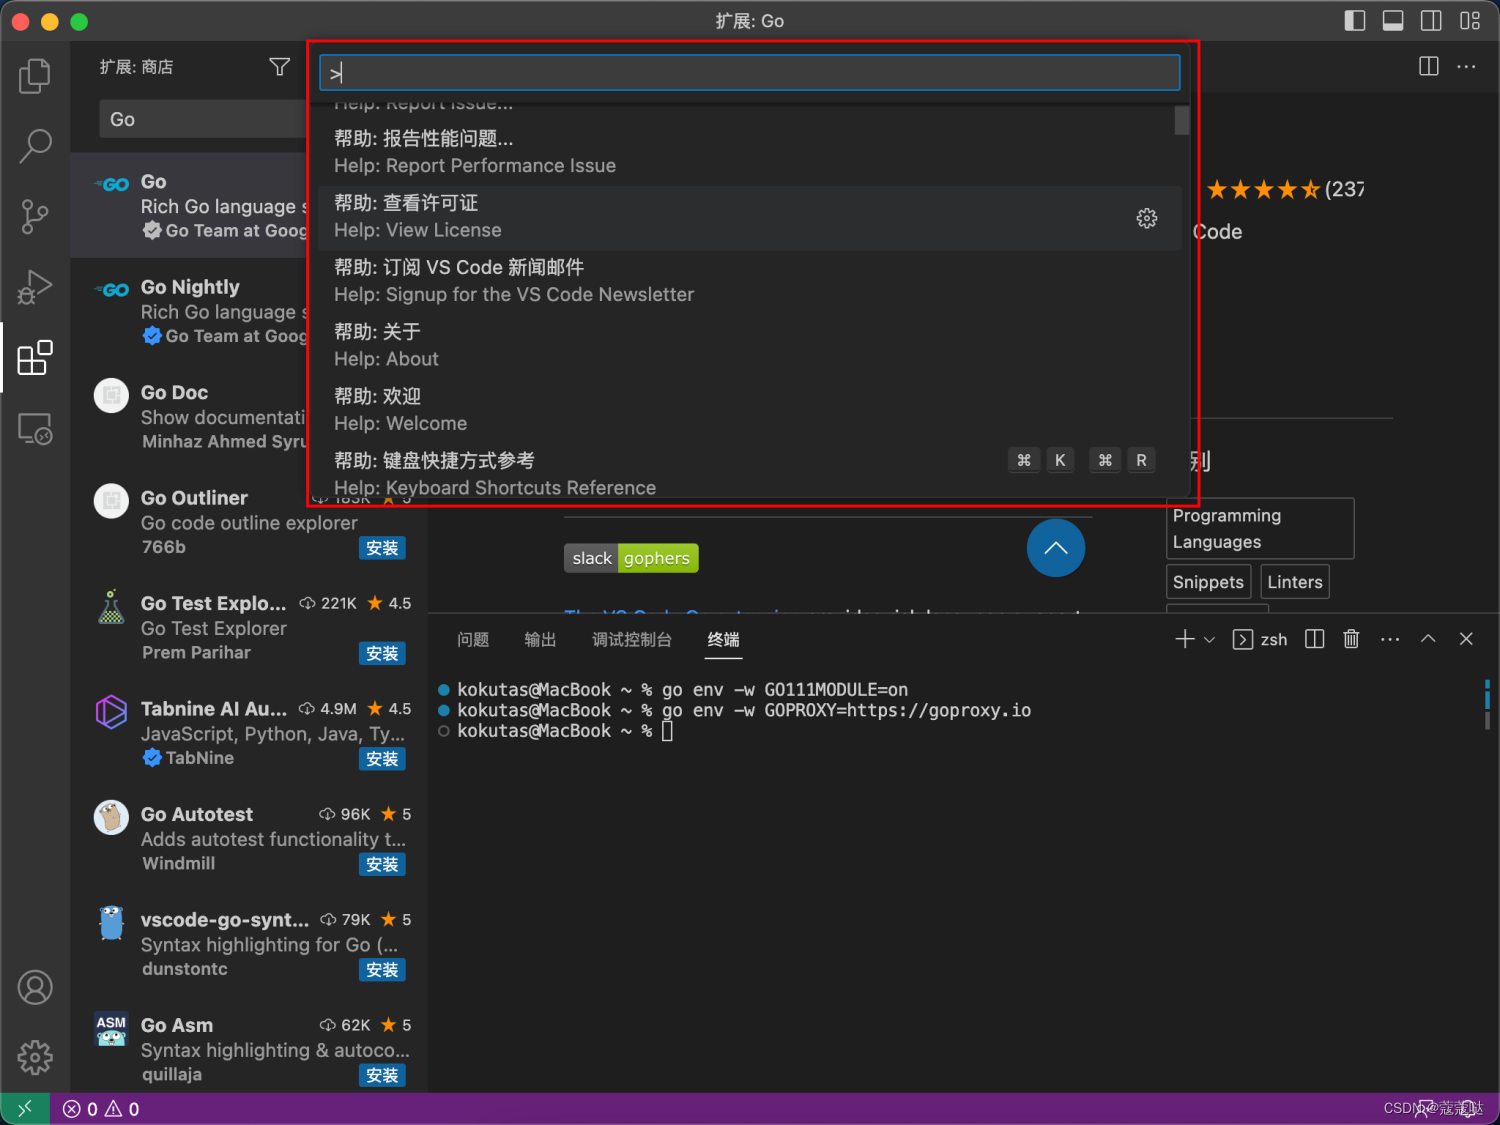Image resolution: width=1500 pixels, height=1125 pixels.
Task: Run Help: View License command
Action: pyautogui.click(x=749, y=217)
